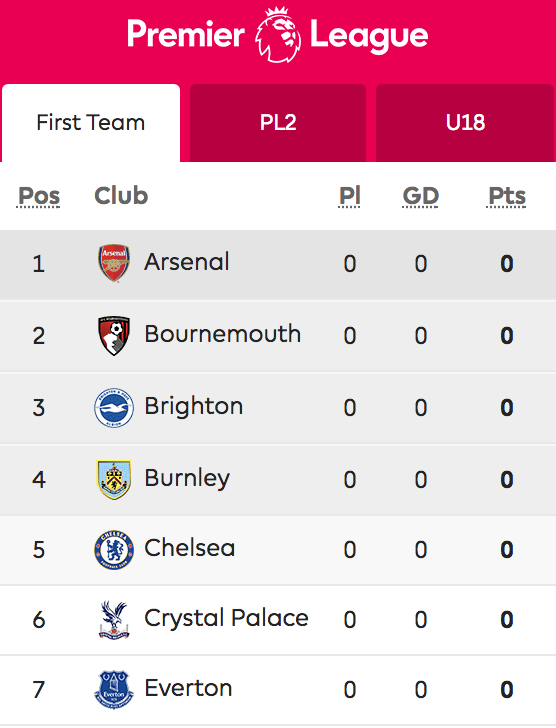556x728 pixels.
Task: Click the Pl column header abbreviation
Action: [x=349, y=195]
